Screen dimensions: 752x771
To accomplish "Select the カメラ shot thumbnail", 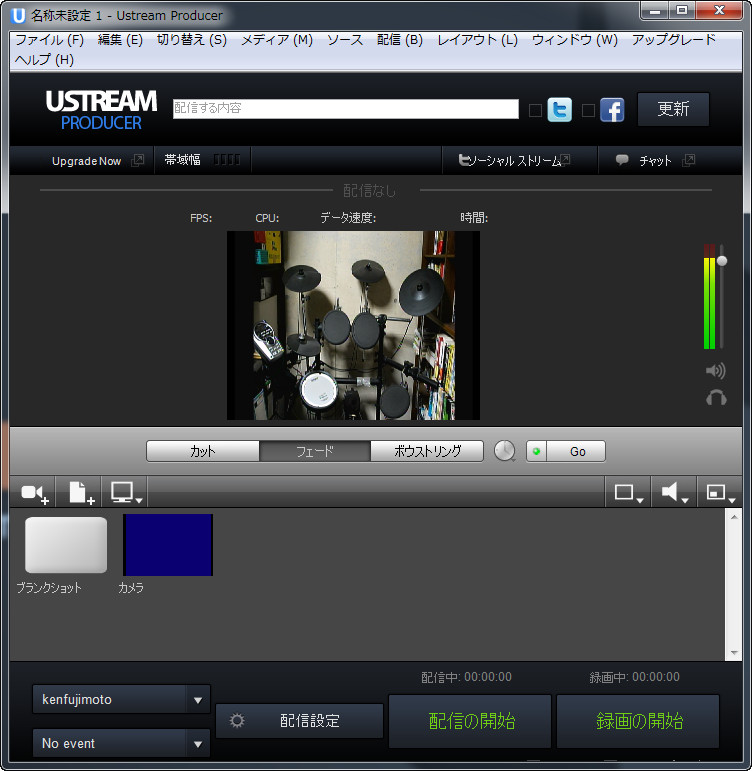I will [168, 545].
